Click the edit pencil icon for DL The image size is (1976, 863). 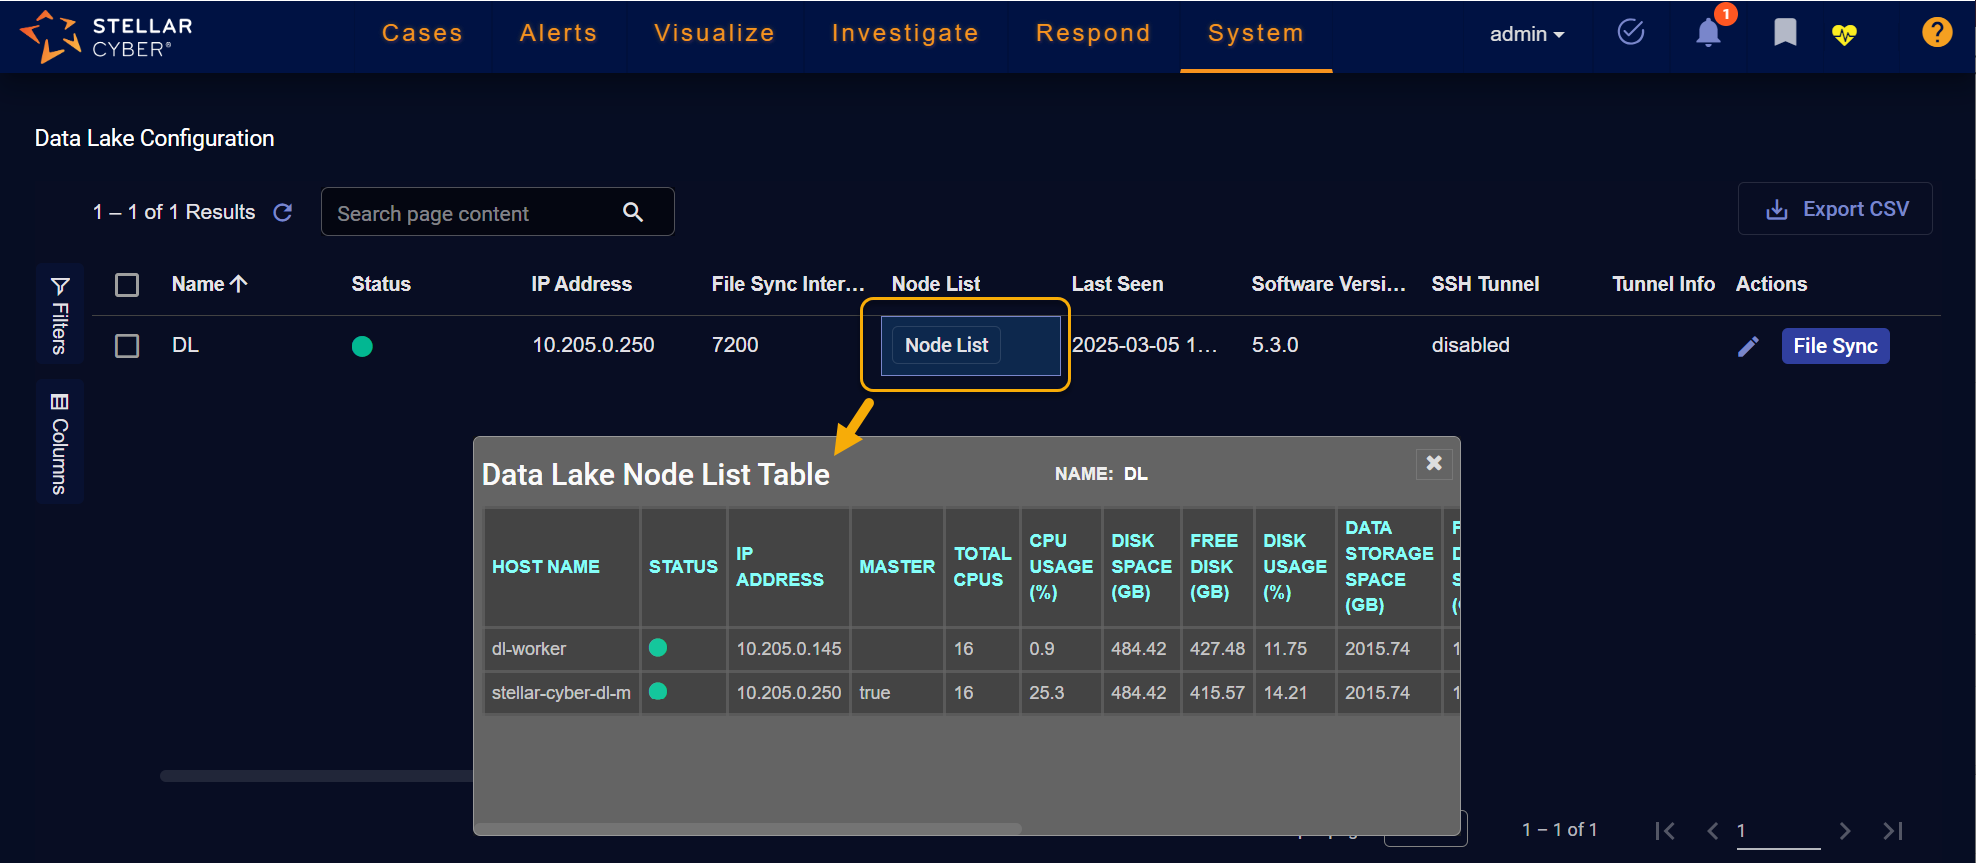click(1748, 346)
